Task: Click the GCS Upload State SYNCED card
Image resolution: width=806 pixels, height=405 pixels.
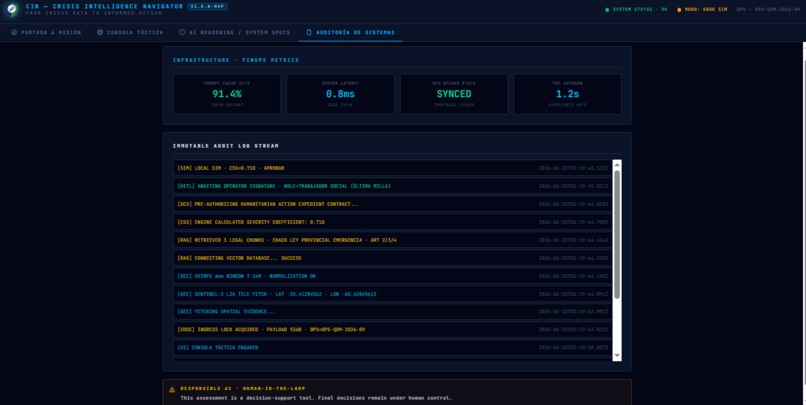Action: point(454,94)
